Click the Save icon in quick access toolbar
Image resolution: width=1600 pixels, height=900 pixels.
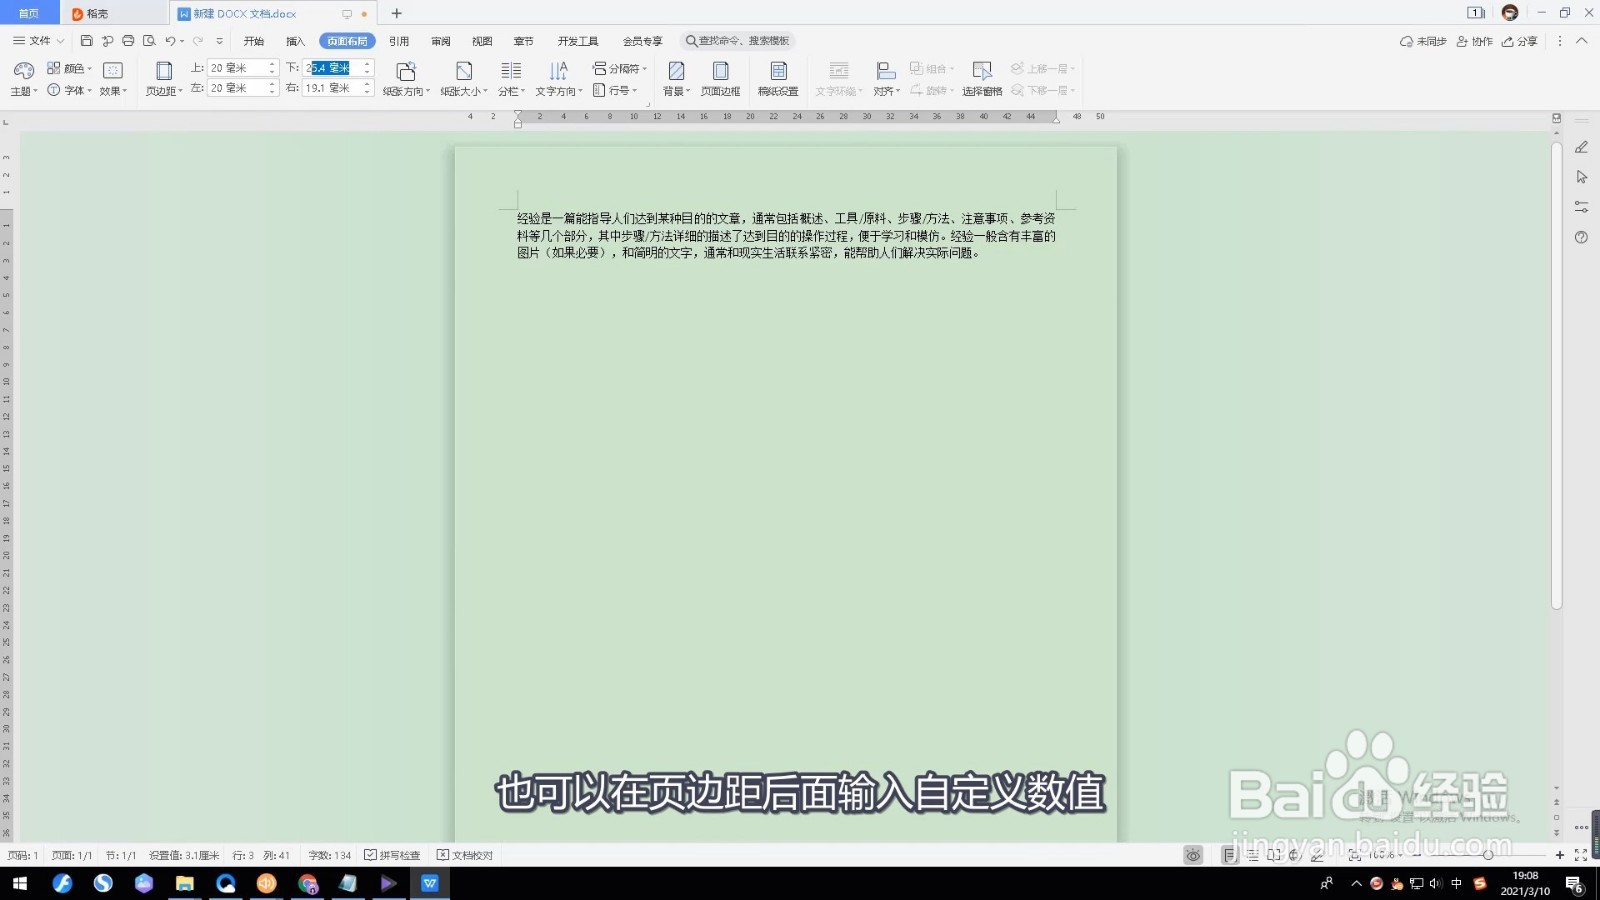pyautogui.click(x=87, y=41)
